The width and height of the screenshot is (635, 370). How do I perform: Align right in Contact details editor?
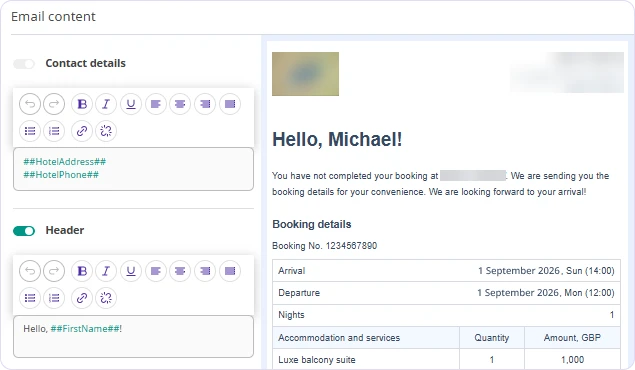point(205,104)
